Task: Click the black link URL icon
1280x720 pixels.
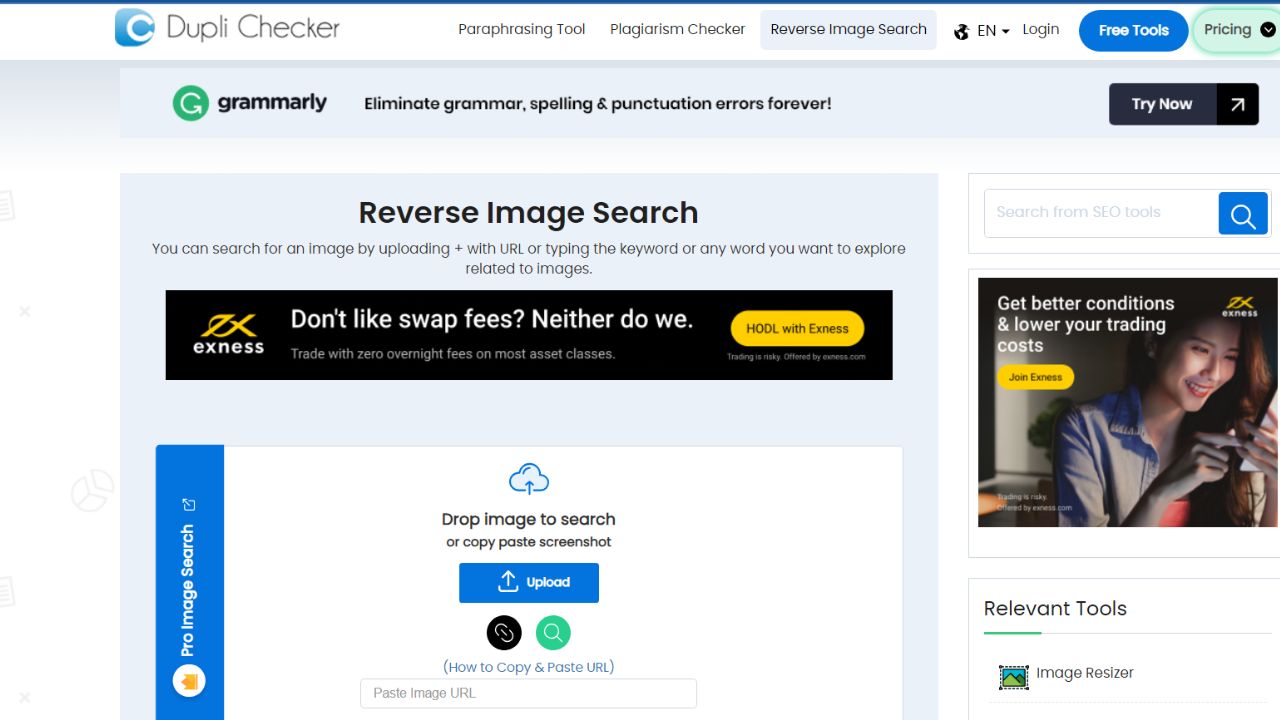Action: 504,632
